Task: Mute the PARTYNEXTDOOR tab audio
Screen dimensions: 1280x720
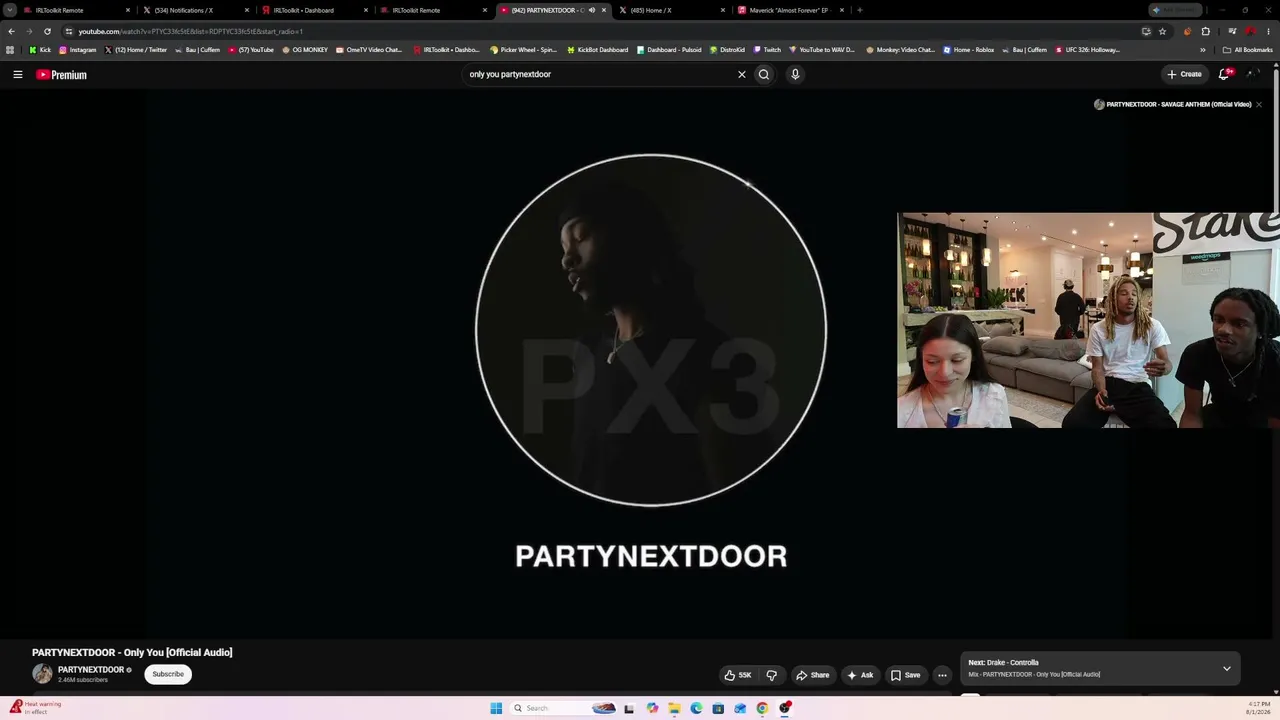Action: [592, 10]
